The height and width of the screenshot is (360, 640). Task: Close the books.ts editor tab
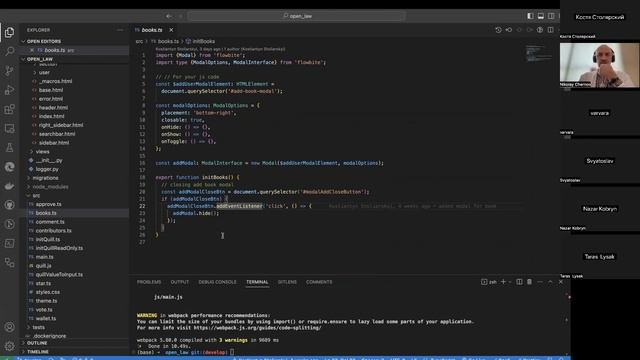point(171,30)
